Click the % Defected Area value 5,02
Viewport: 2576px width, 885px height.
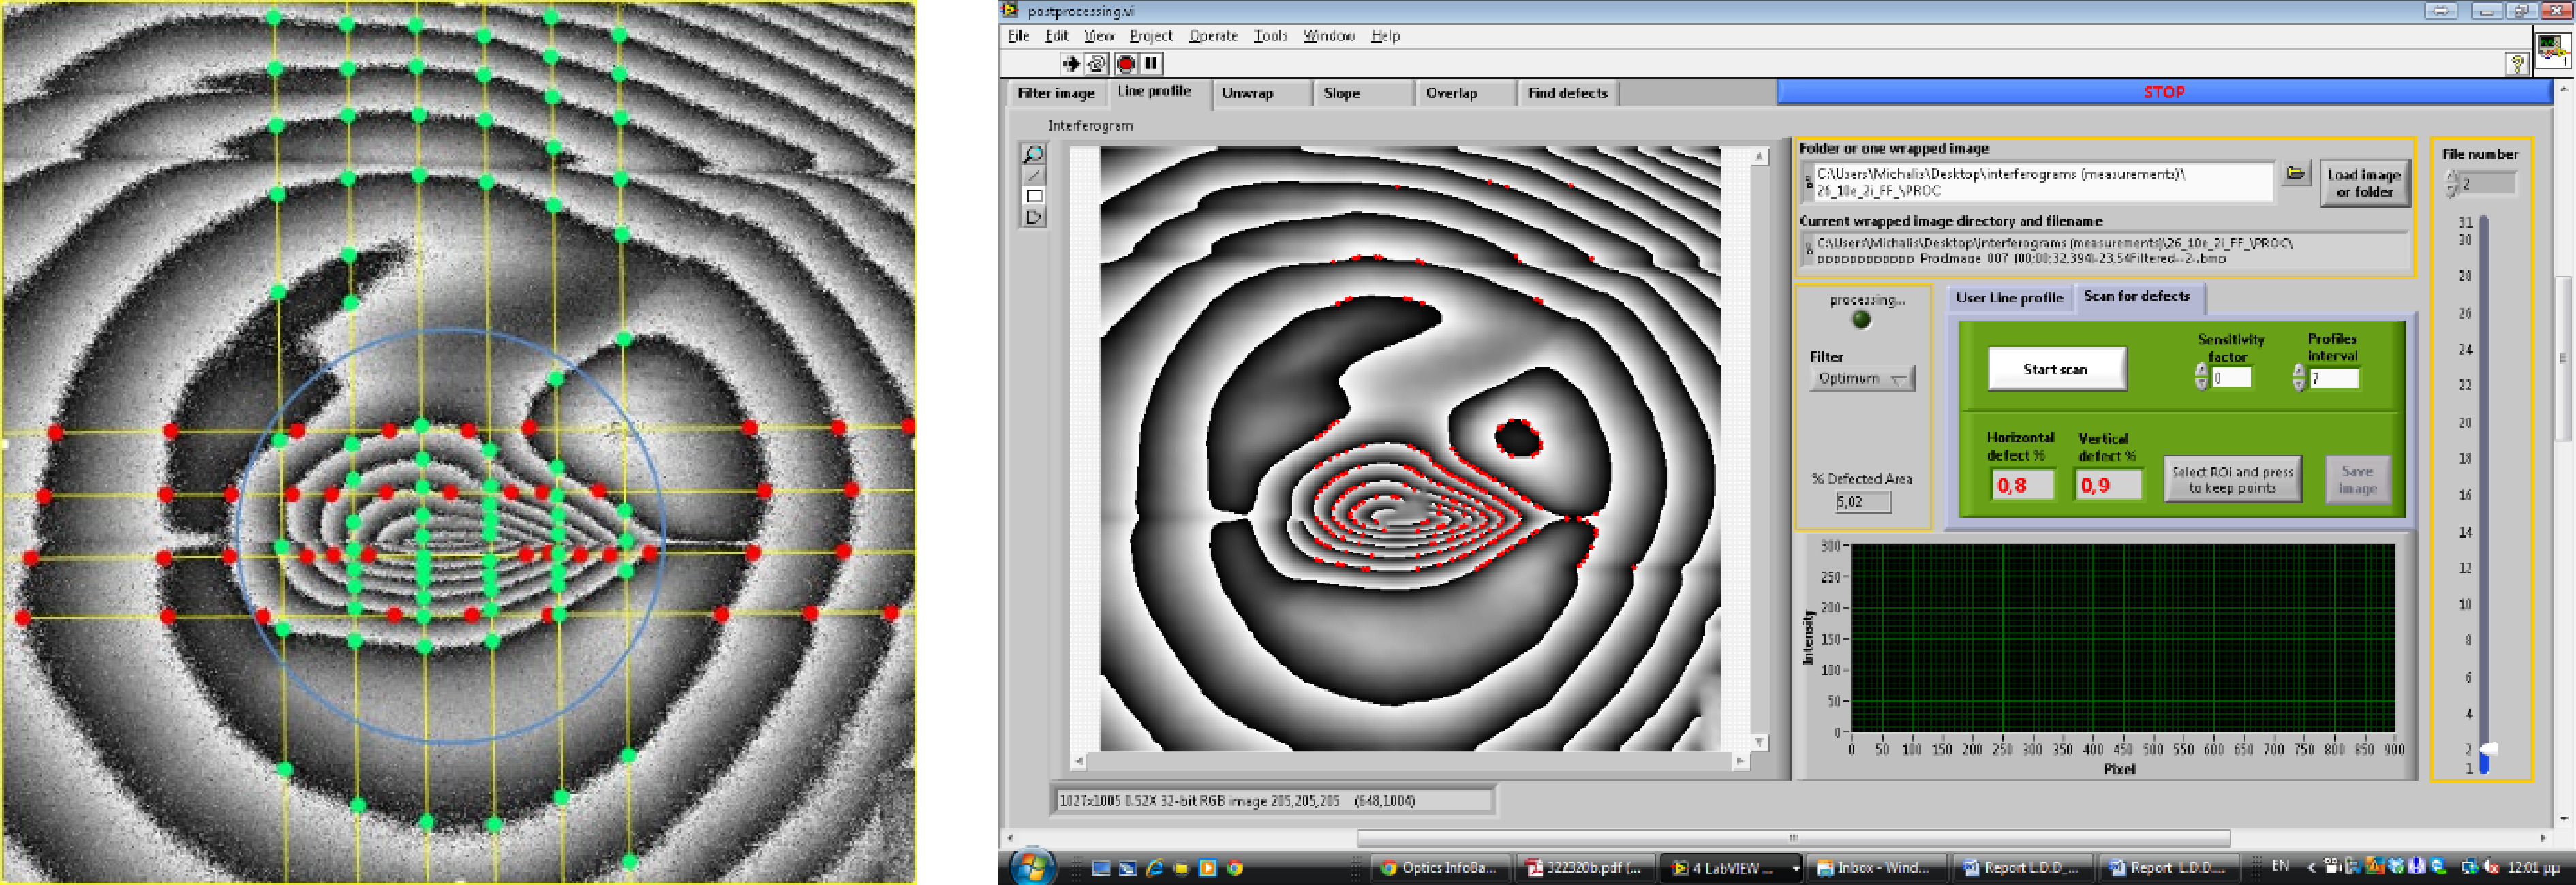tap(1863, 502)
